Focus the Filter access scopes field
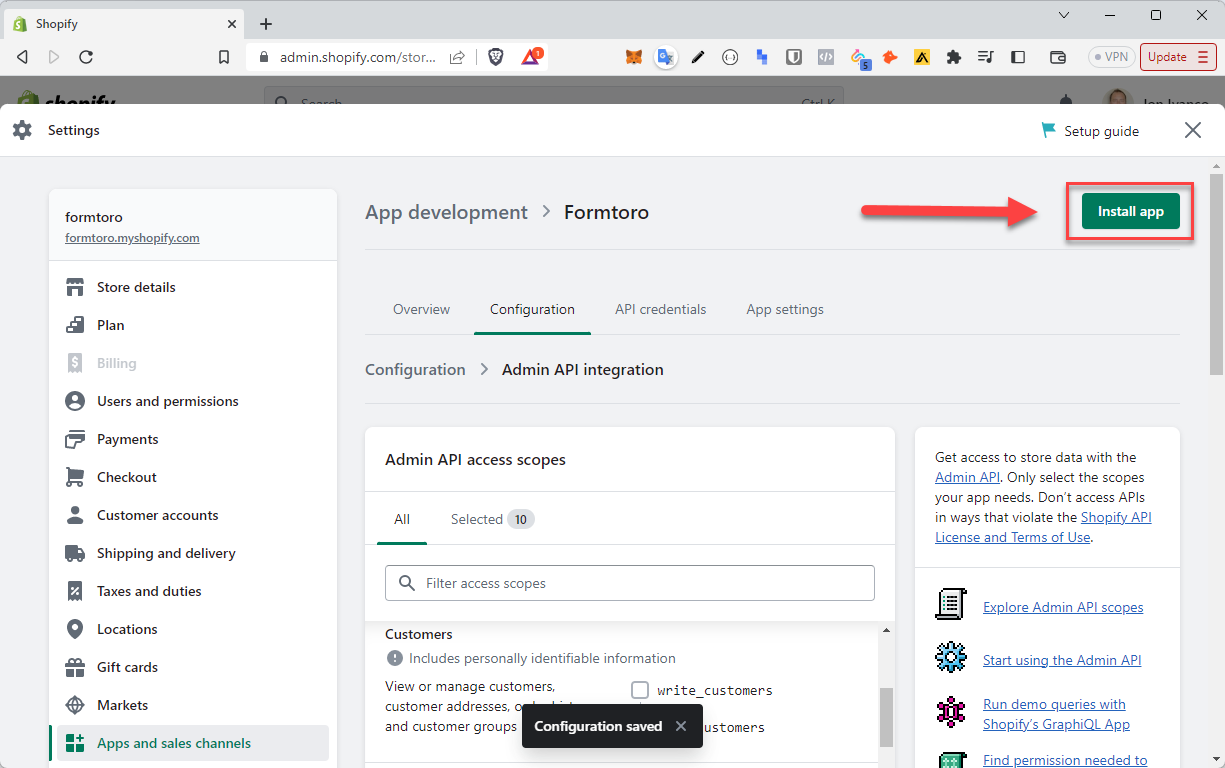 pos(630,583)
